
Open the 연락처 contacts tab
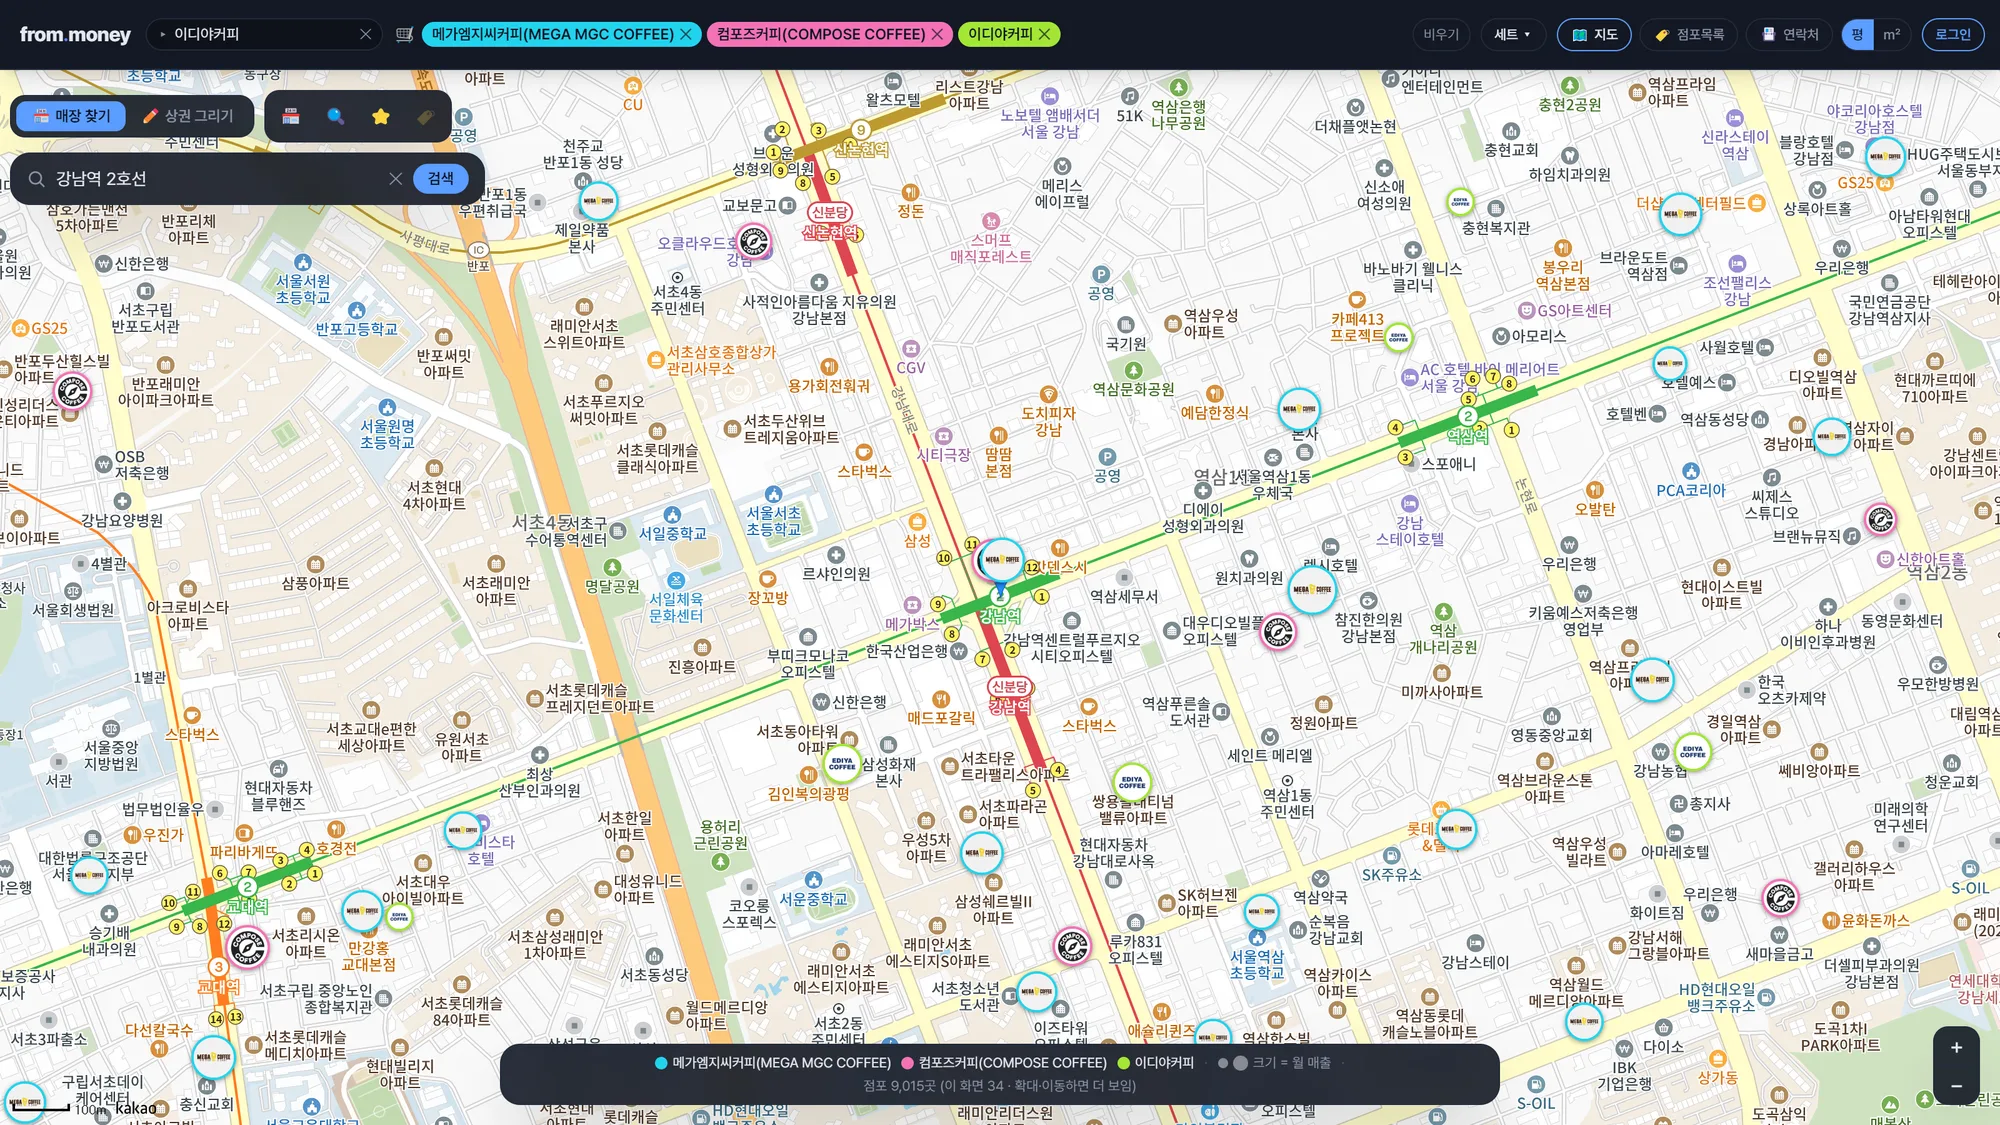[x=1789, y=34]
